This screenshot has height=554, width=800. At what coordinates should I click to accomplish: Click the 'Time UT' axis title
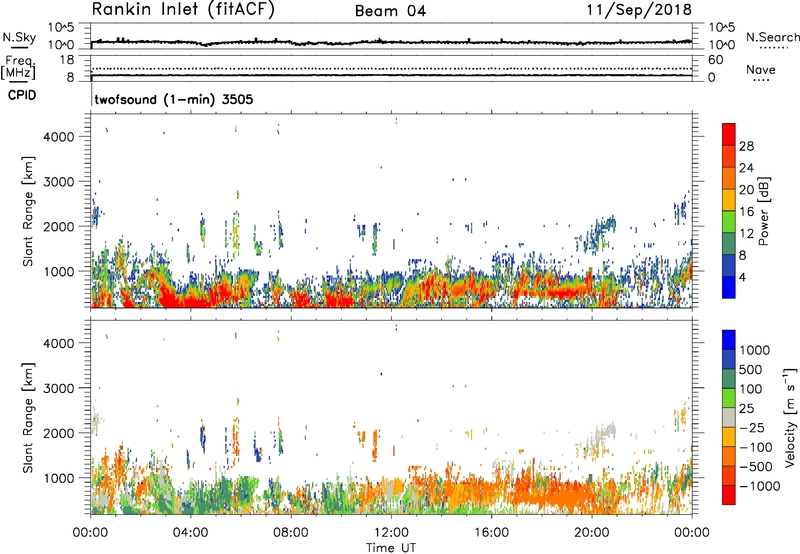[391, 548]
